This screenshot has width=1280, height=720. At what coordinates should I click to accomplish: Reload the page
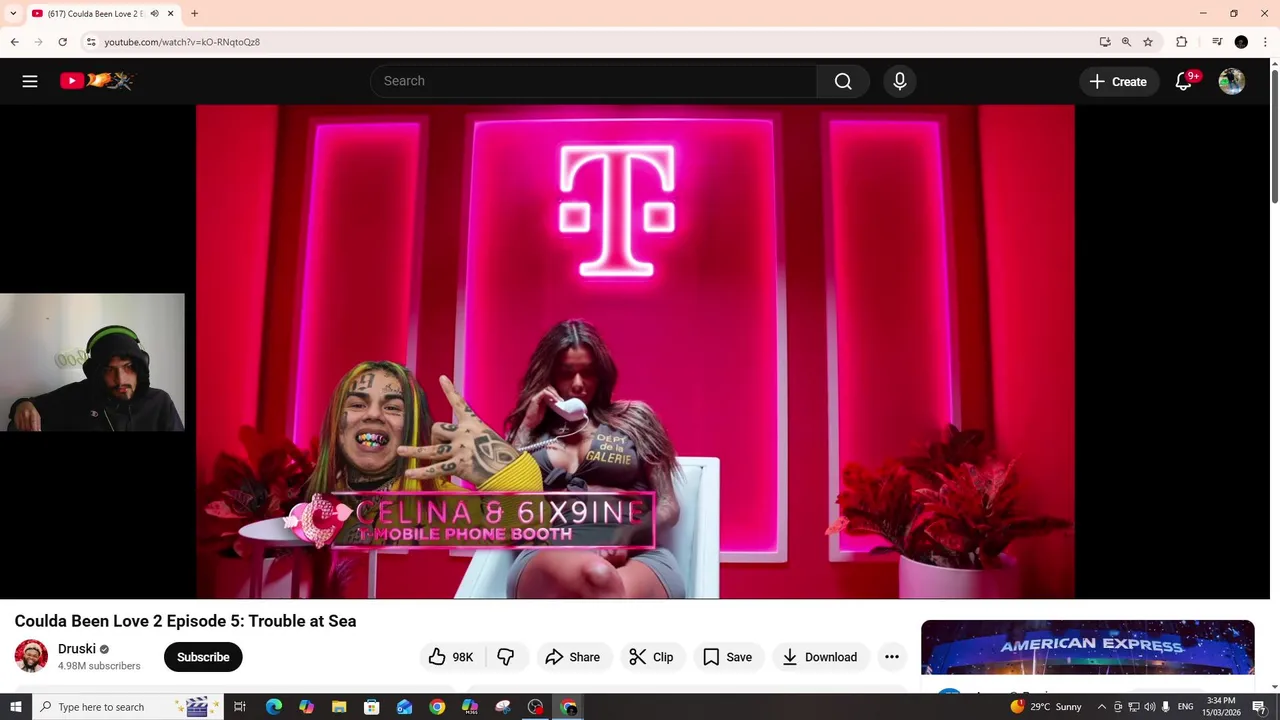62,42
